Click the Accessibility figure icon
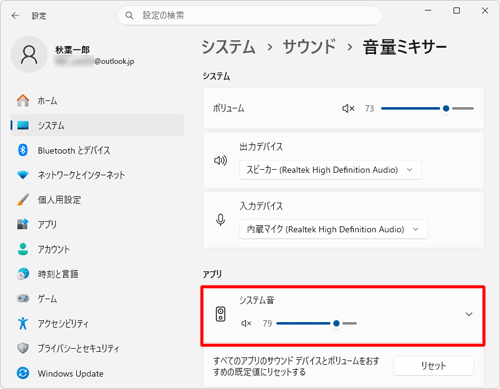 (x=23, y=323)
